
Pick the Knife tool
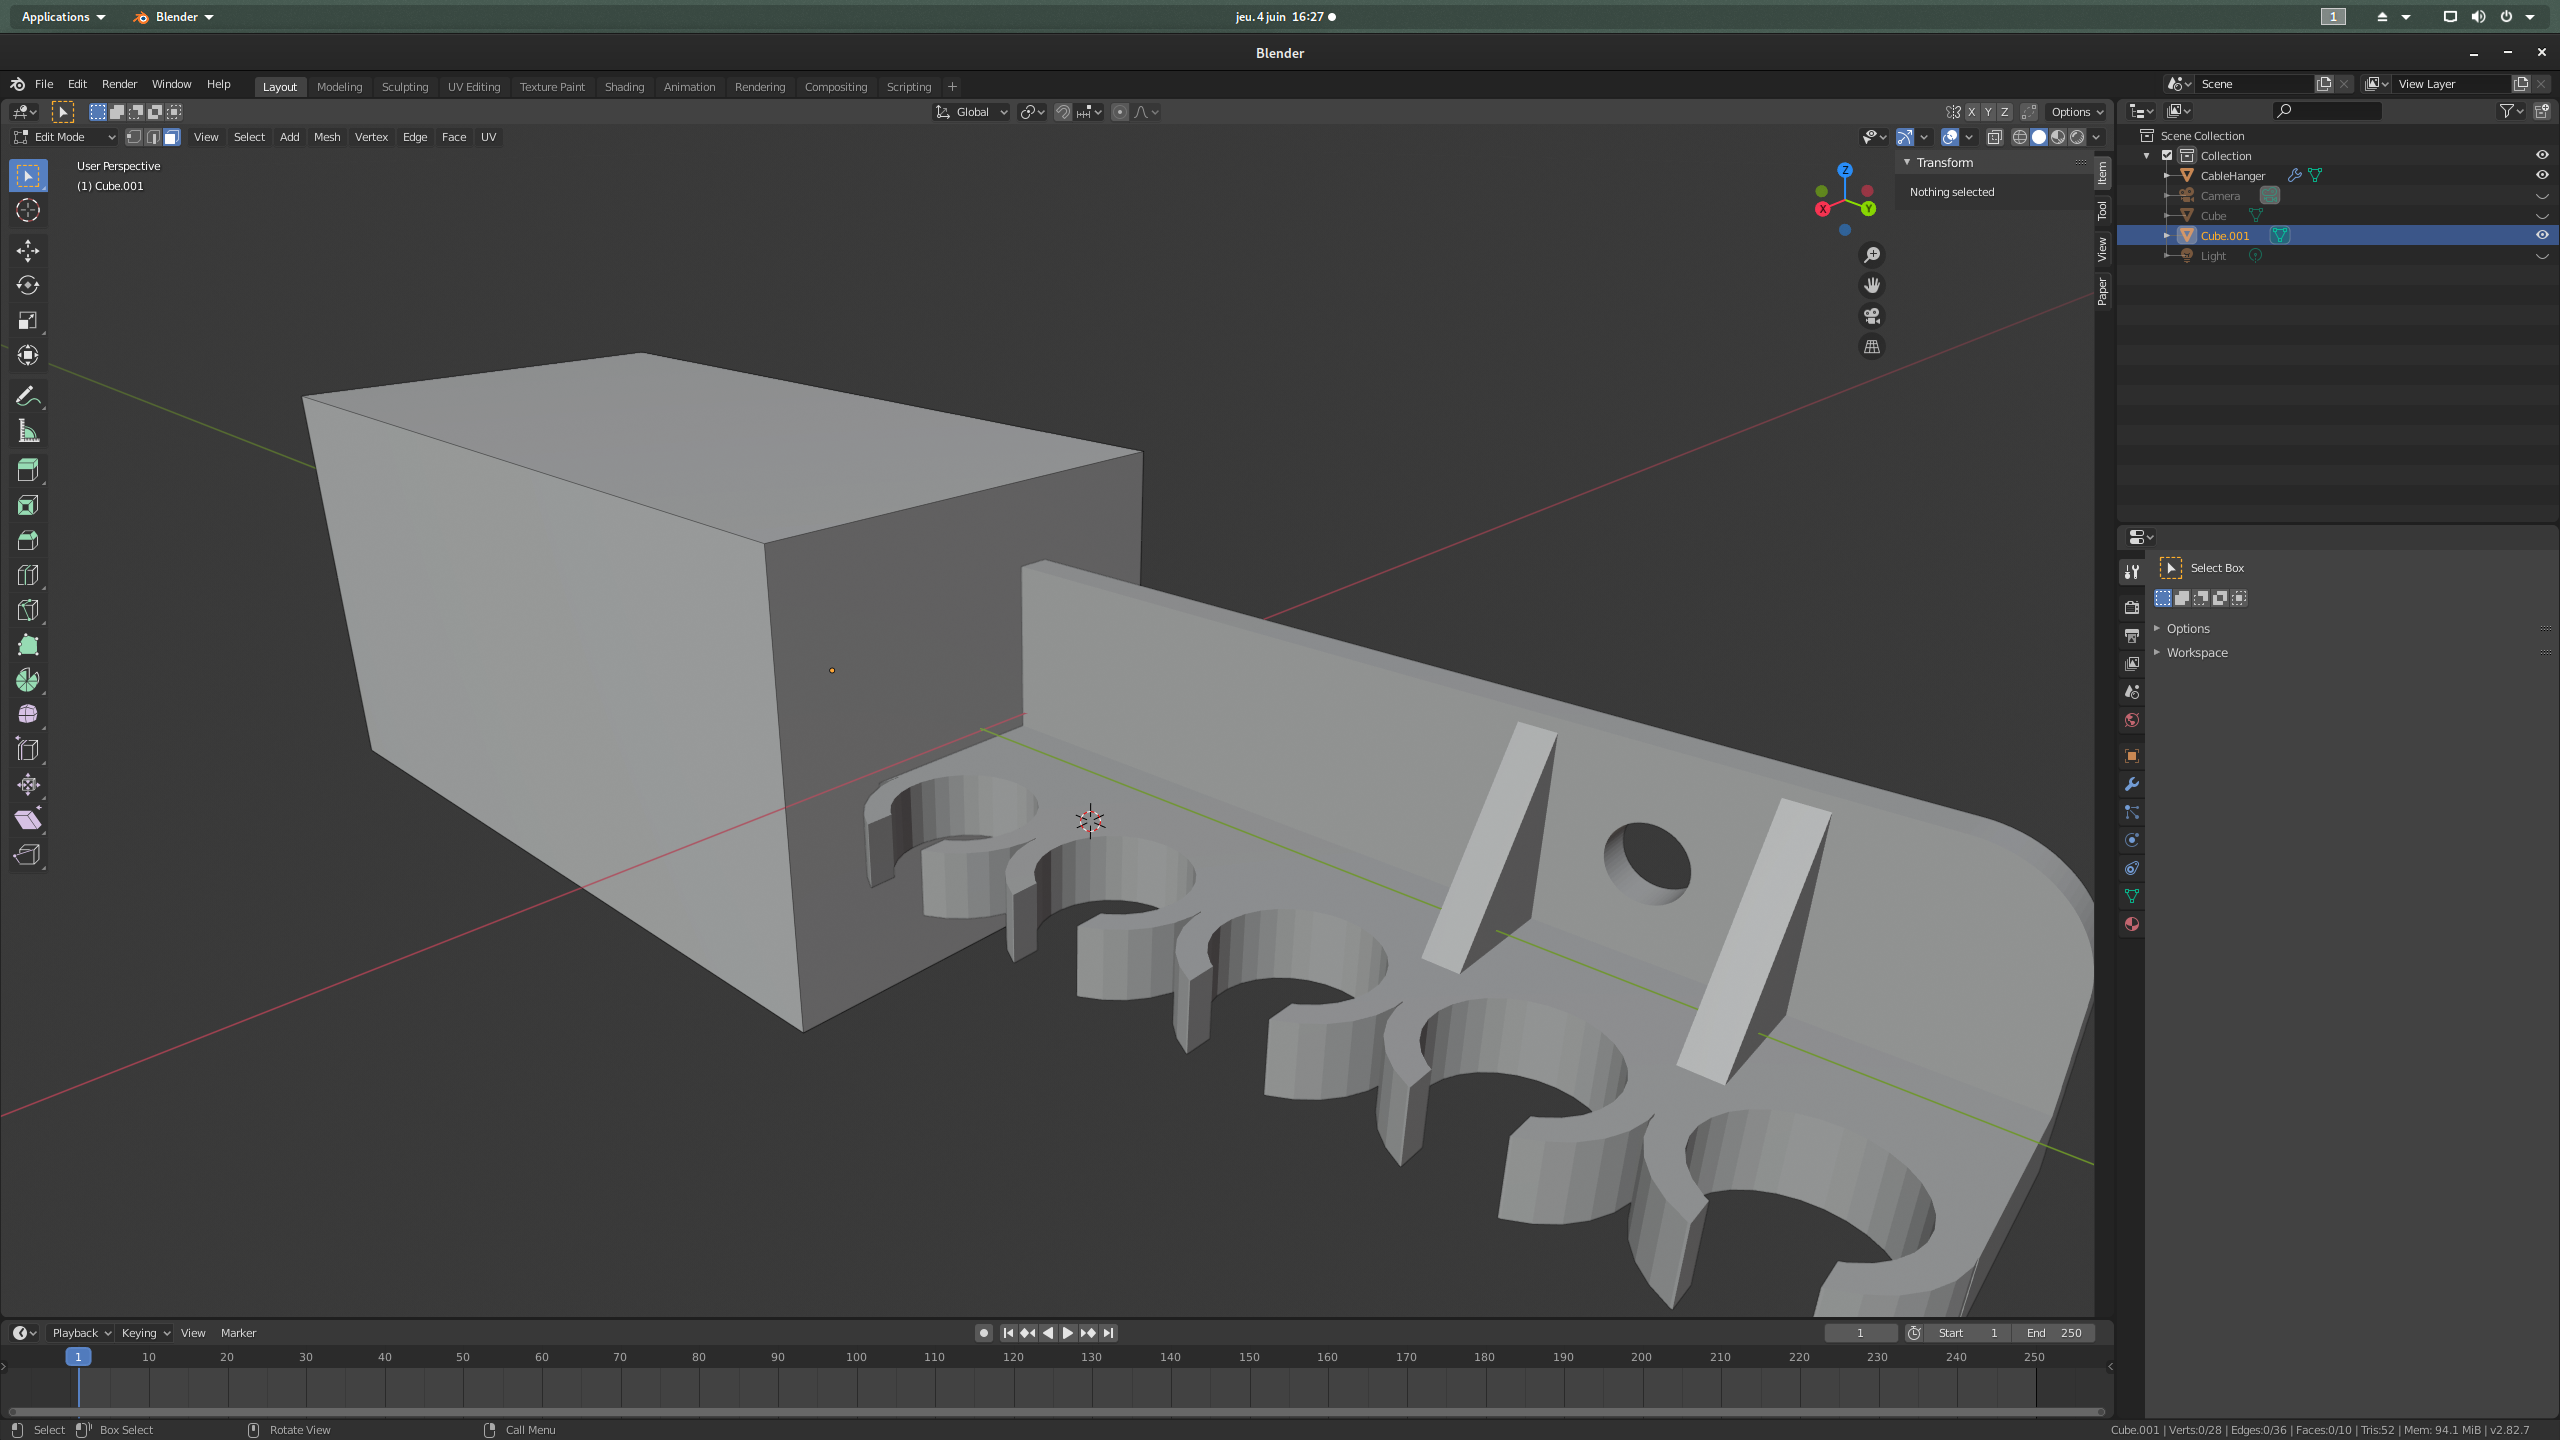(x=28, y=610)
